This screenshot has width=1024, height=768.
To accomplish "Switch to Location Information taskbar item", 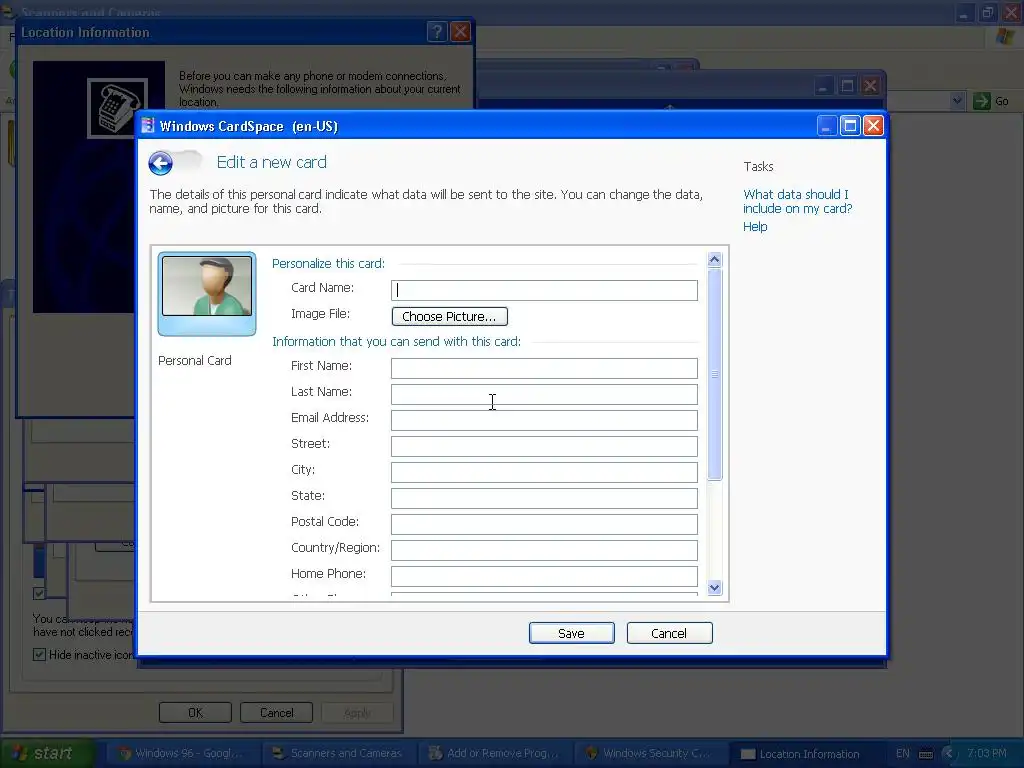I will [x=805, y=753].
